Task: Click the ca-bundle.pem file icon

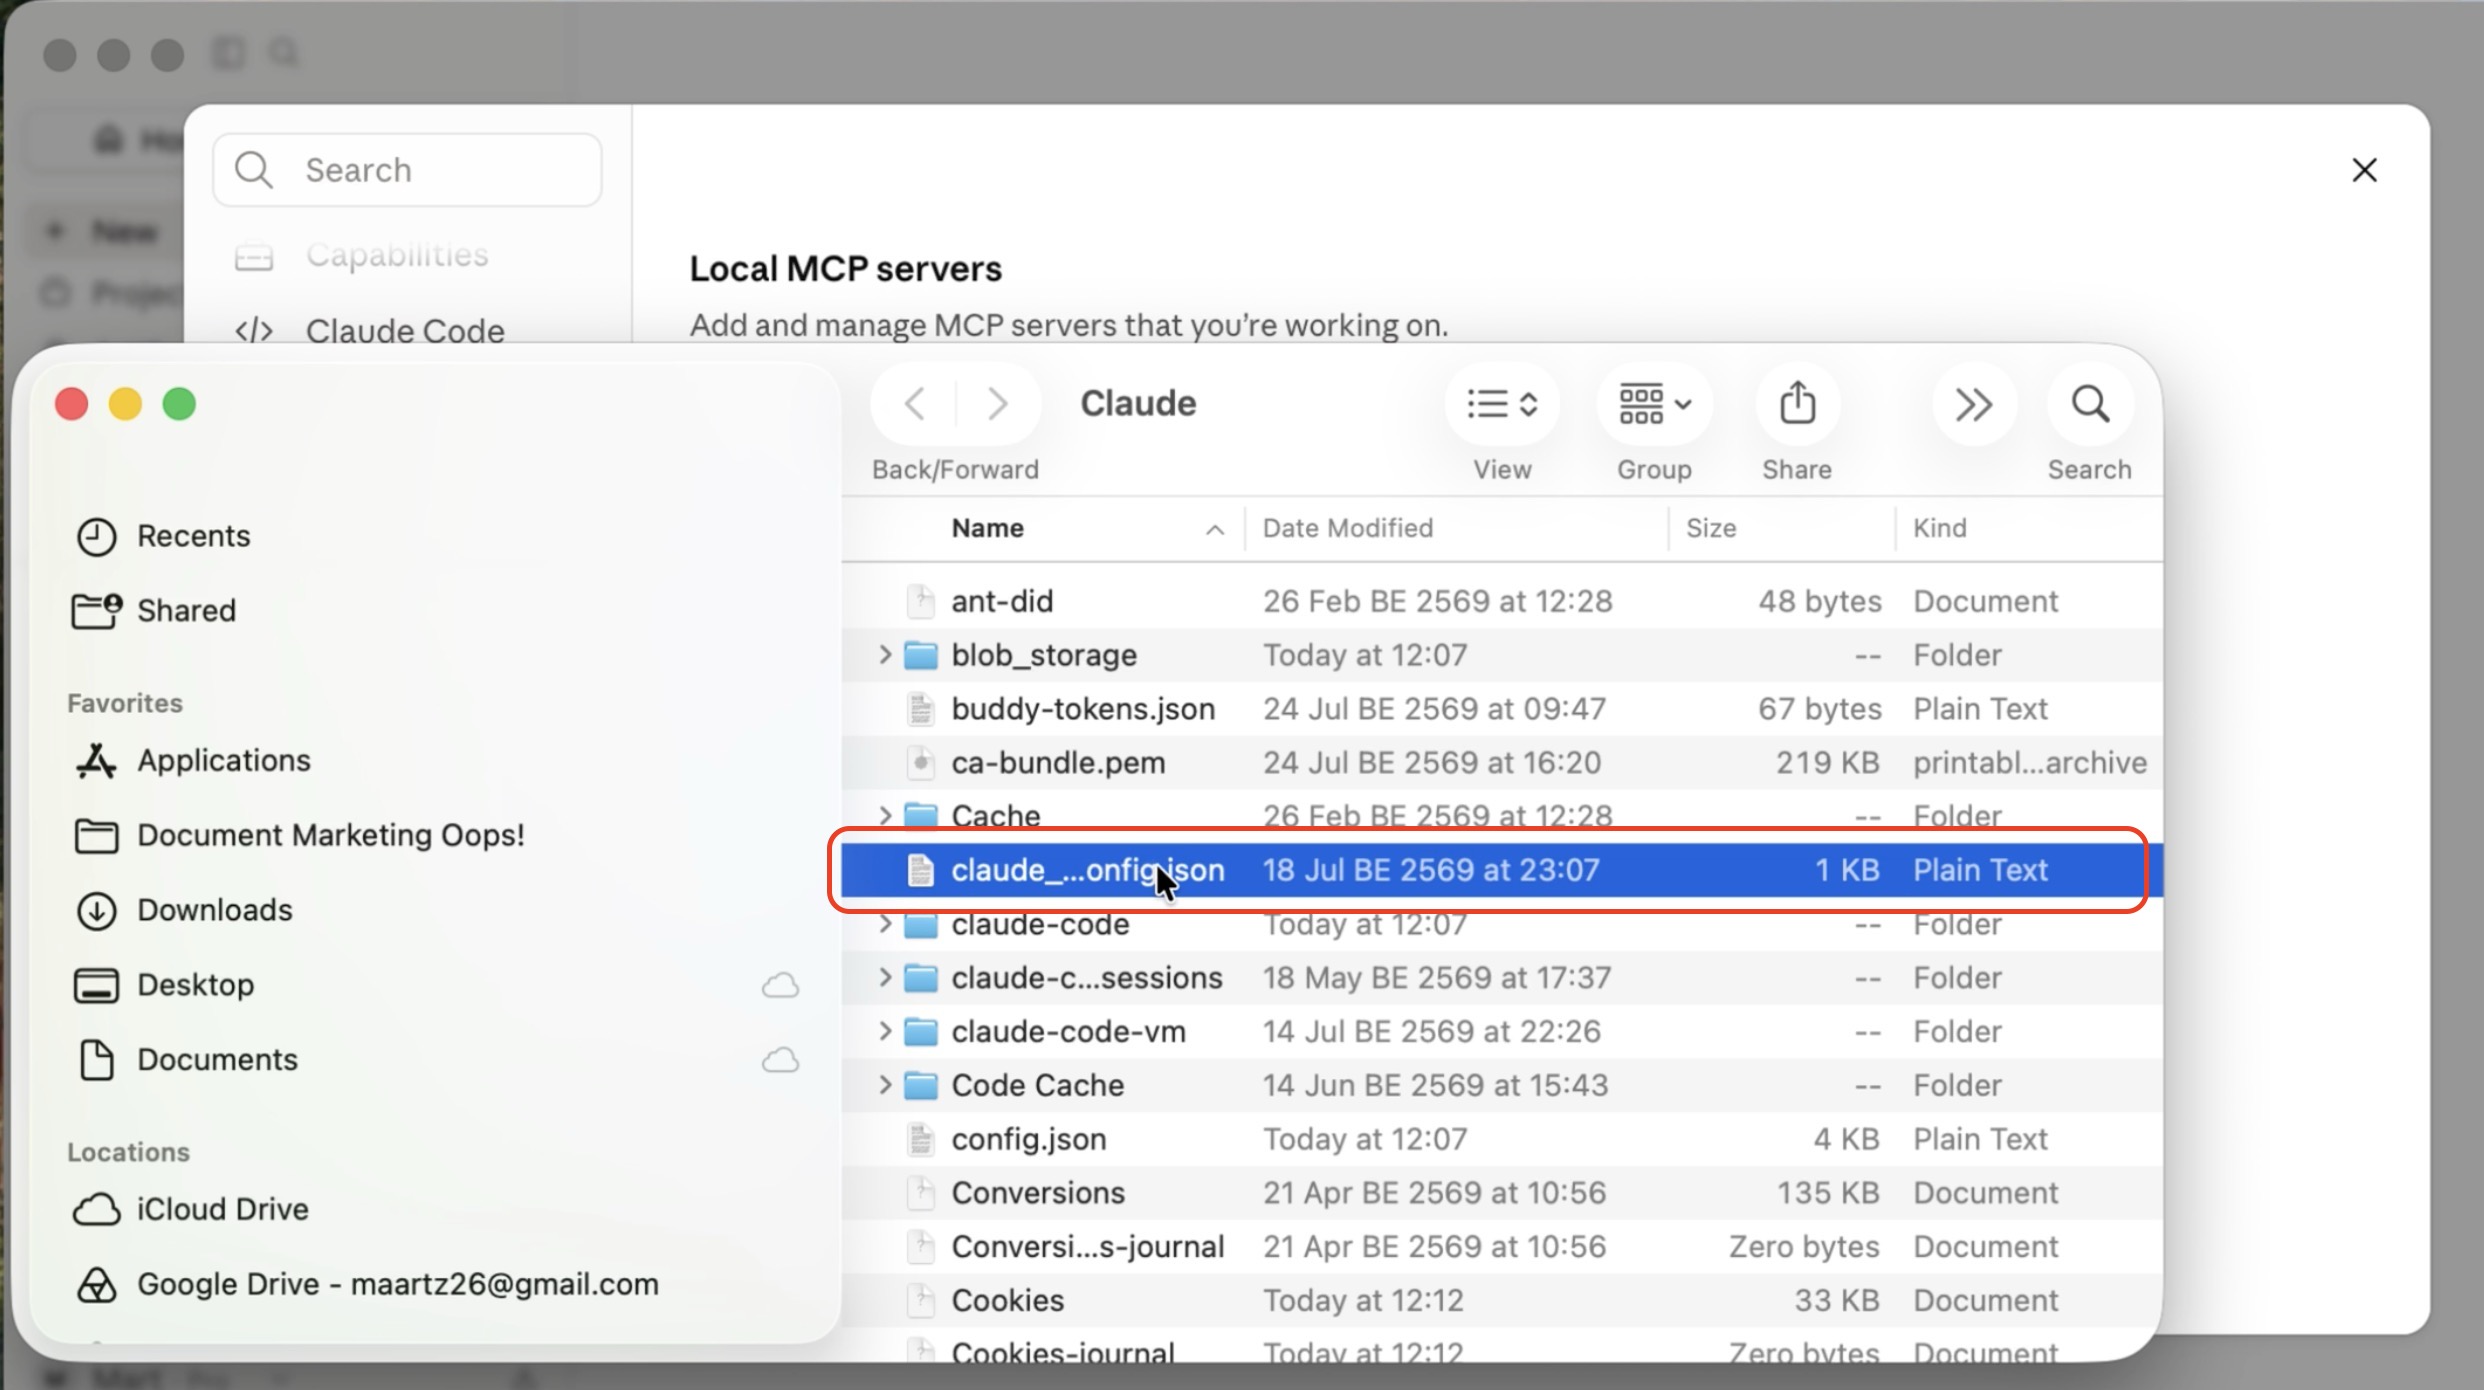Action: [920, 762]
